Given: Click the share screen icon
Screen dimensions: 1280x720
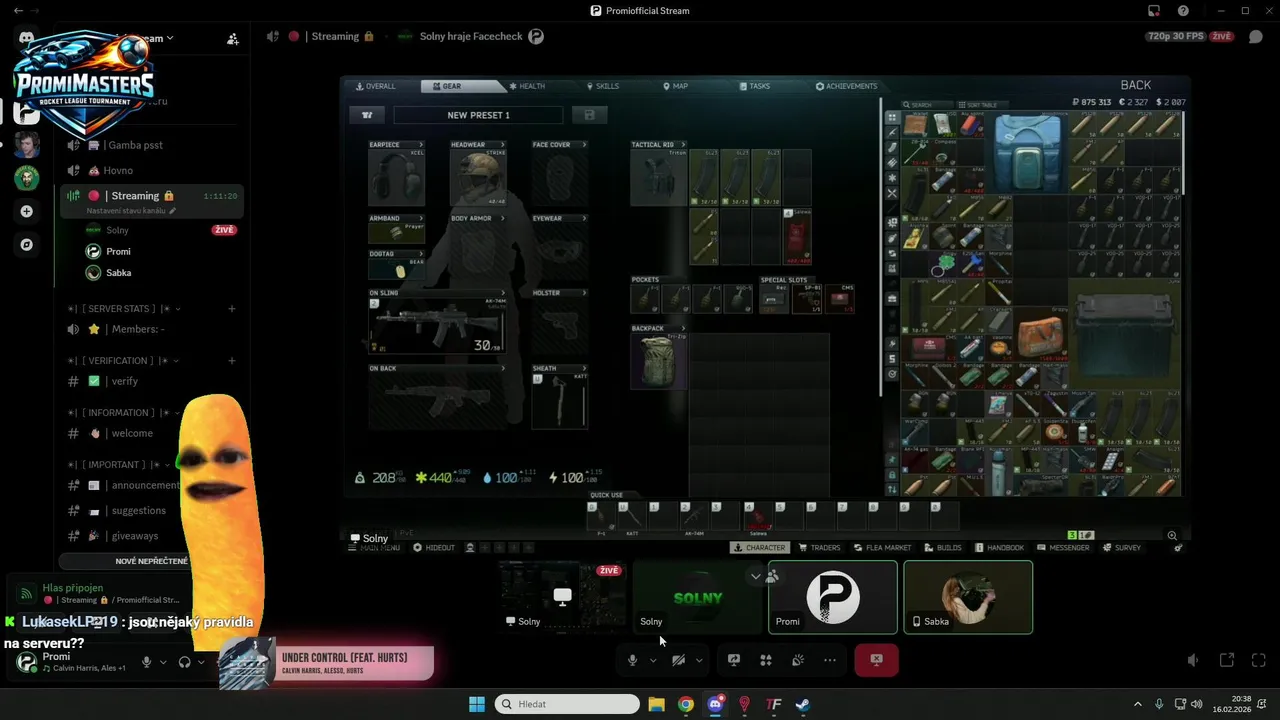Looking at the screenshot, I should [x=733, y=660].
